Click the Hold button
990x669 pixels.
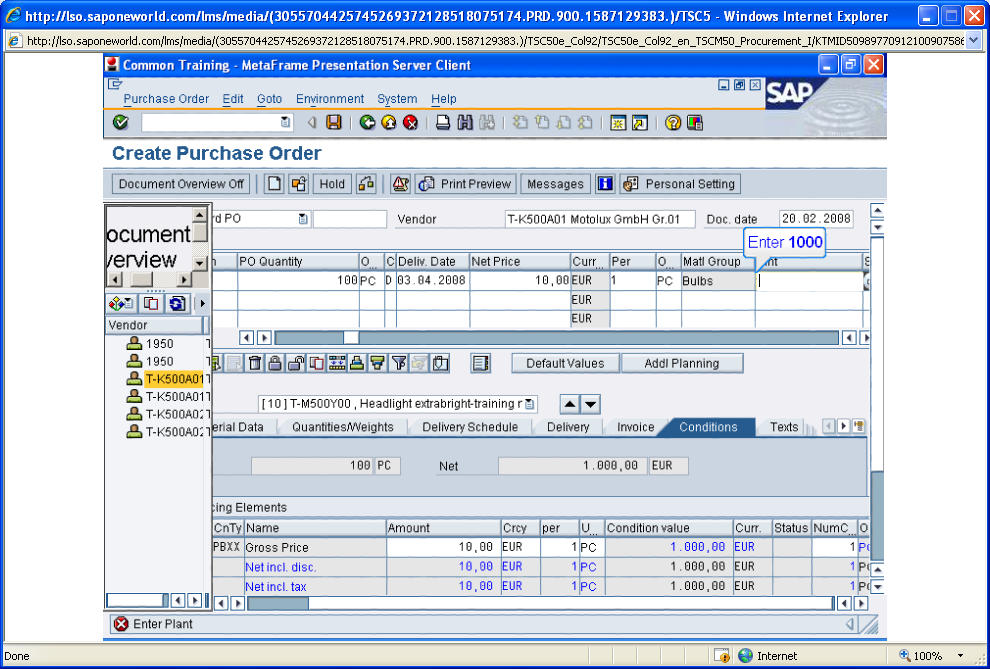pyautogui.click(x=332, y=184)
